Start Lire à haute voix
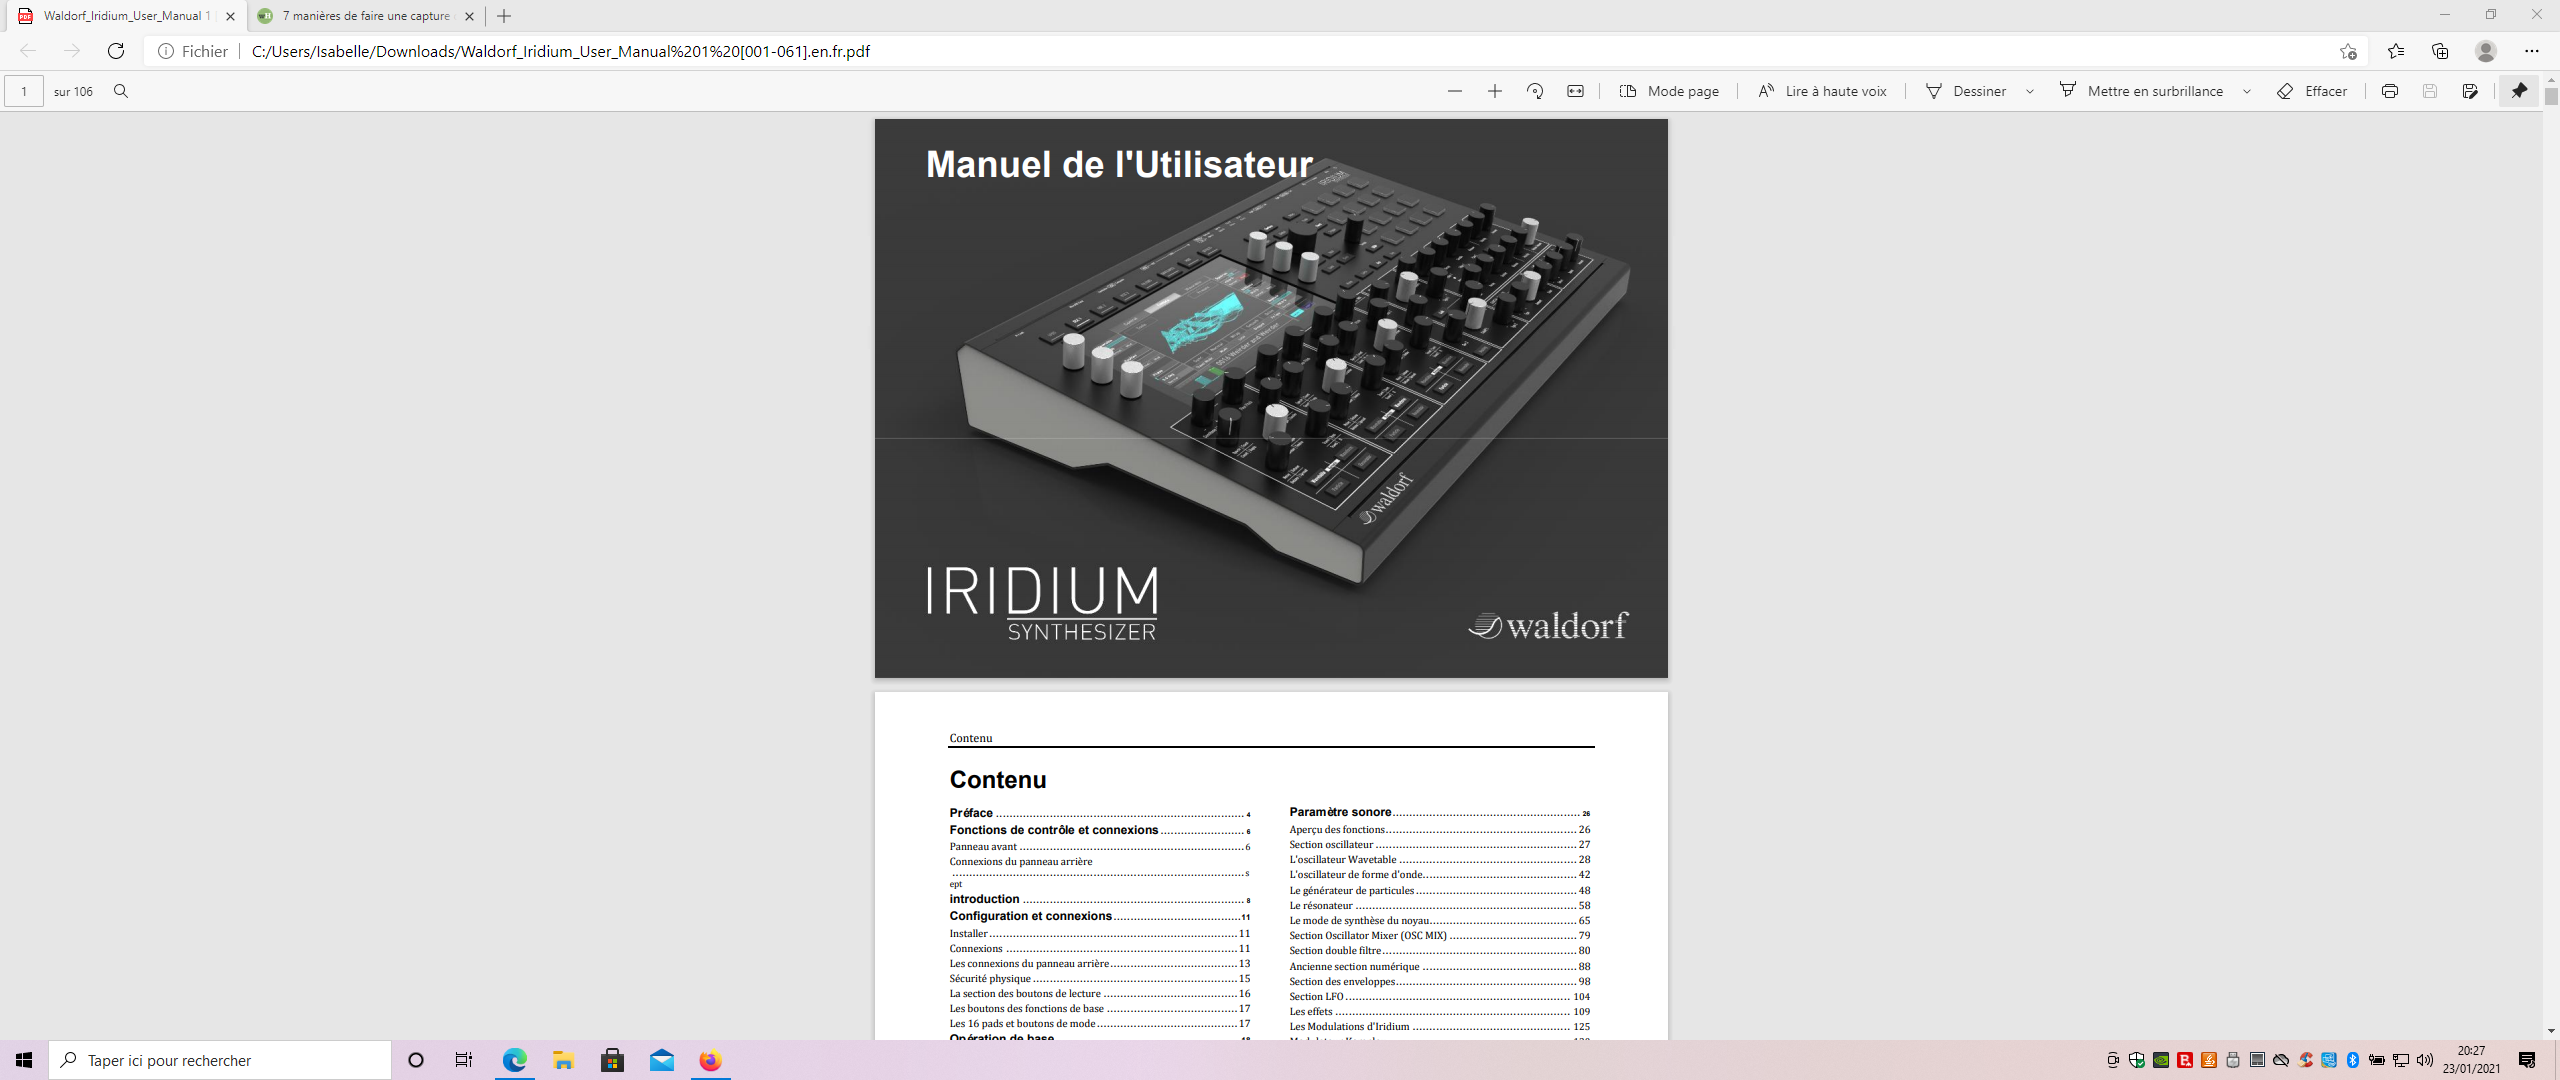This screenshot has width=2560, height=1080. click(x=1822, y=91)
